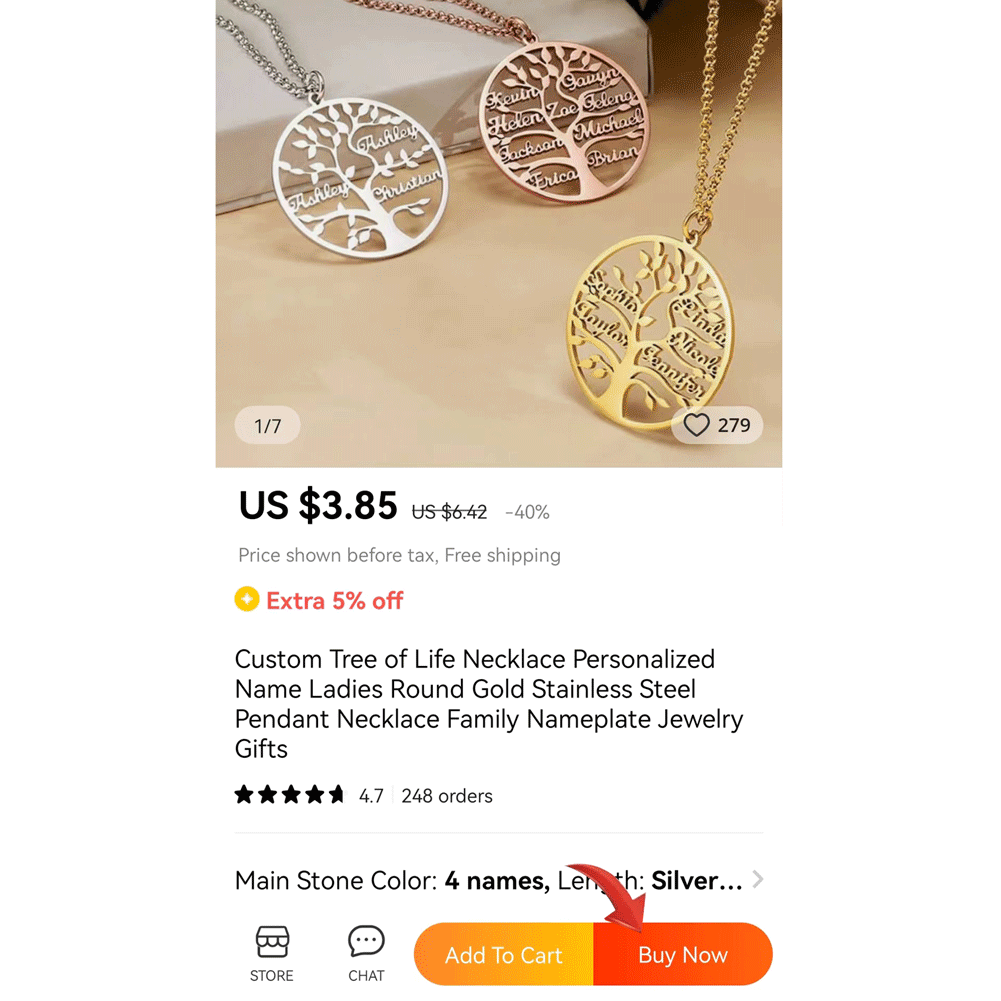Click the five-star rating icons
The width and height of the screenshot is (1001, 1001).
tap(289, 795)
